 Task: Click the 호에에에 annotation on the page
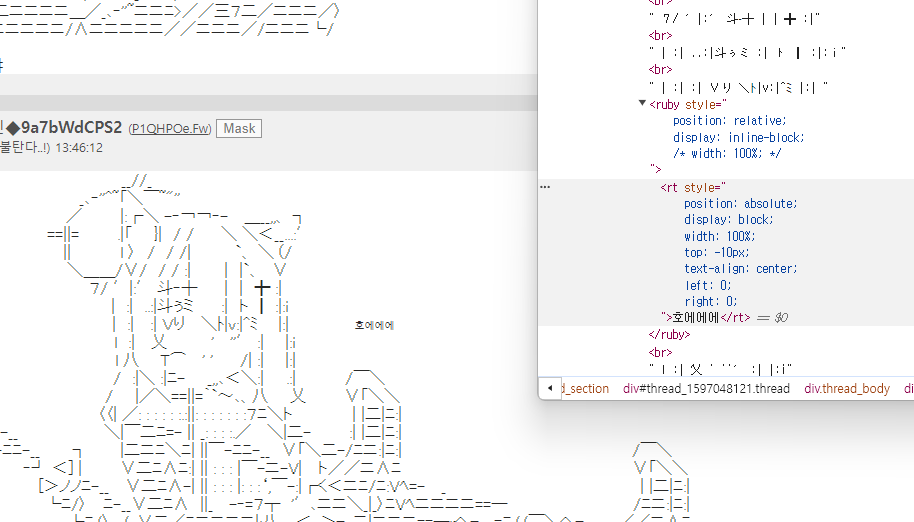(x=375, y=325)
